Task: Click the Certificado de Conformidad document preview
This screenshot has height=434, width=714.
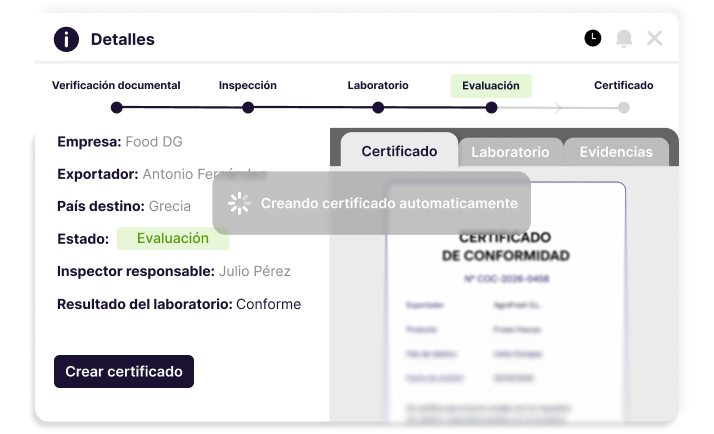Action: tap(506, 302)
